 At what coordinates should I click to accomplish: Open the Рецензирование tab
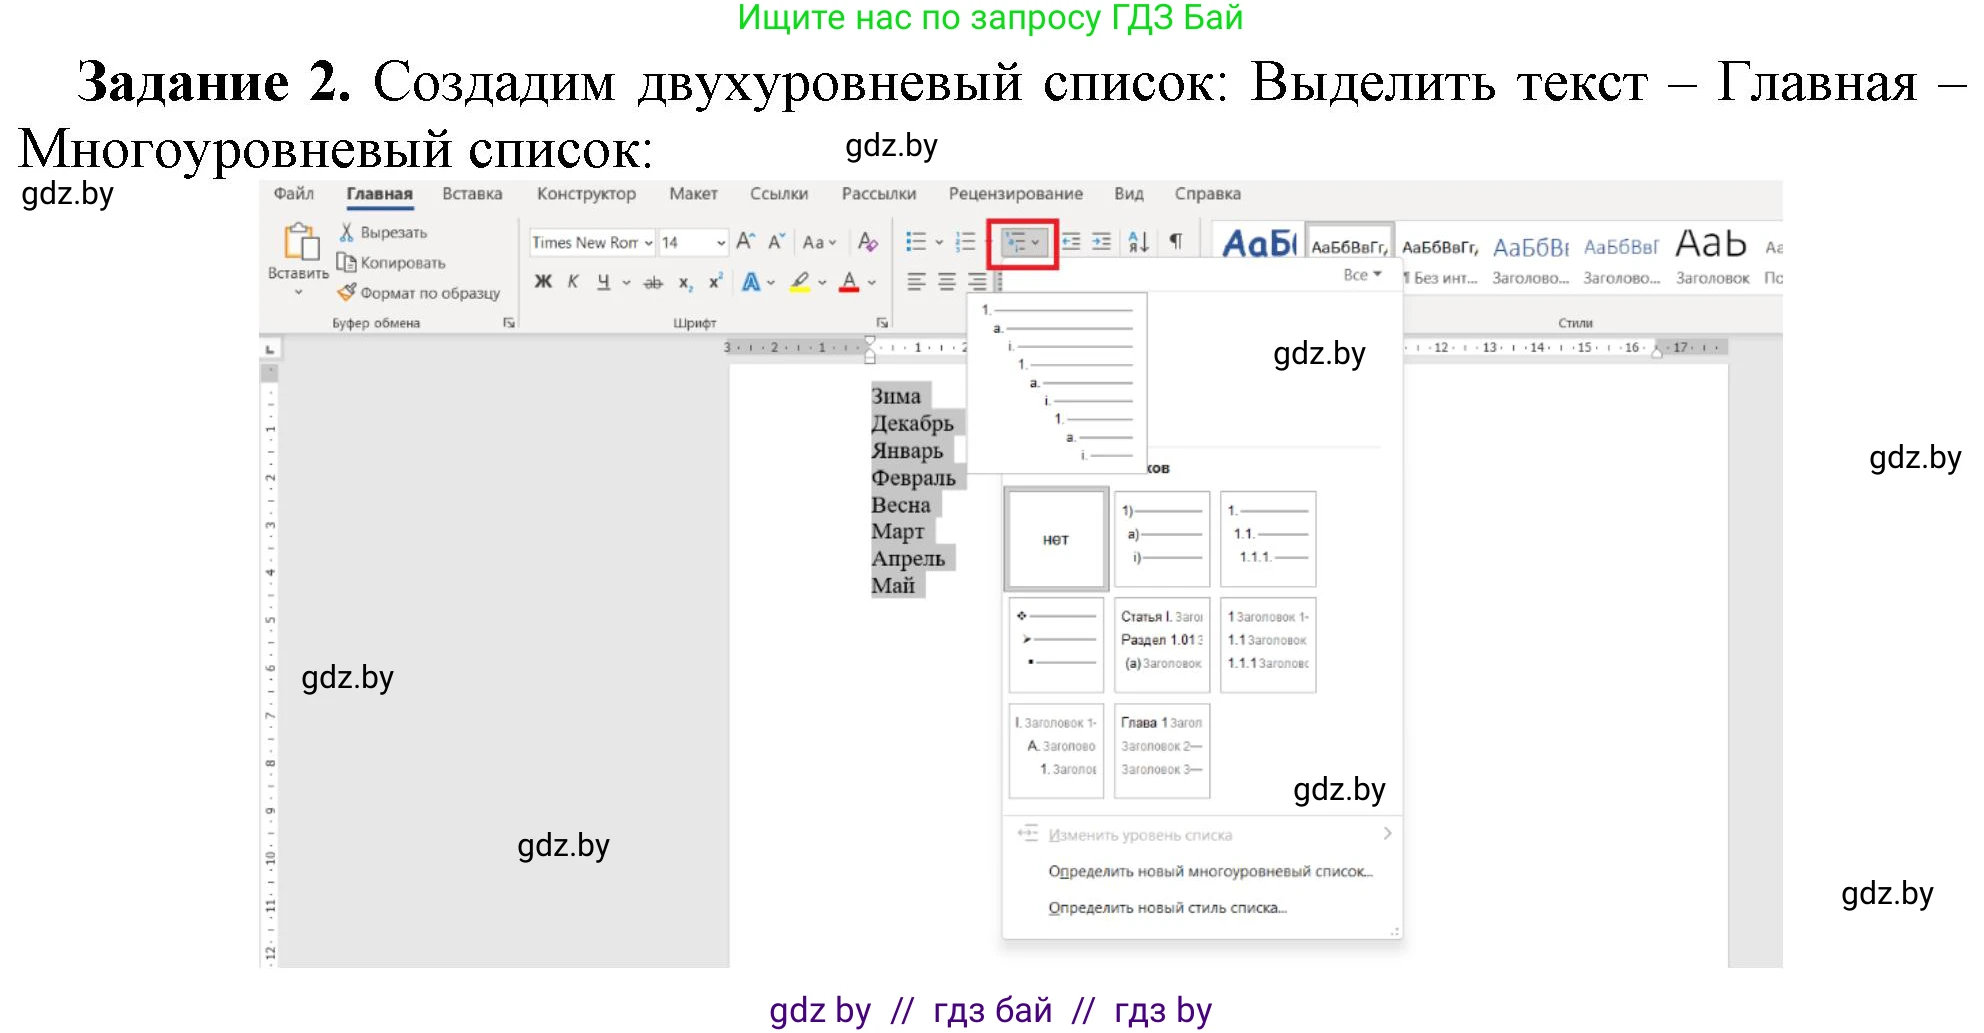point(1016,193)
